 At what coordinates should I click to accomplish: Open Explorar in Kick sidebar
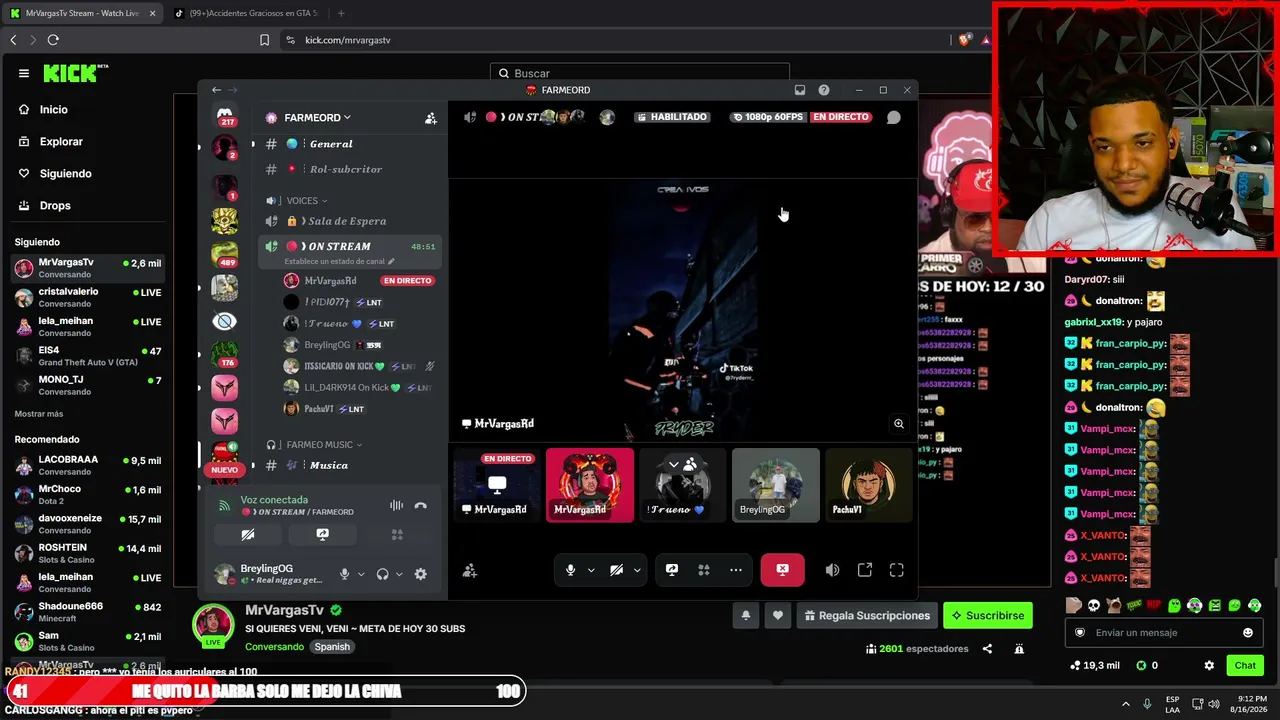61,142
